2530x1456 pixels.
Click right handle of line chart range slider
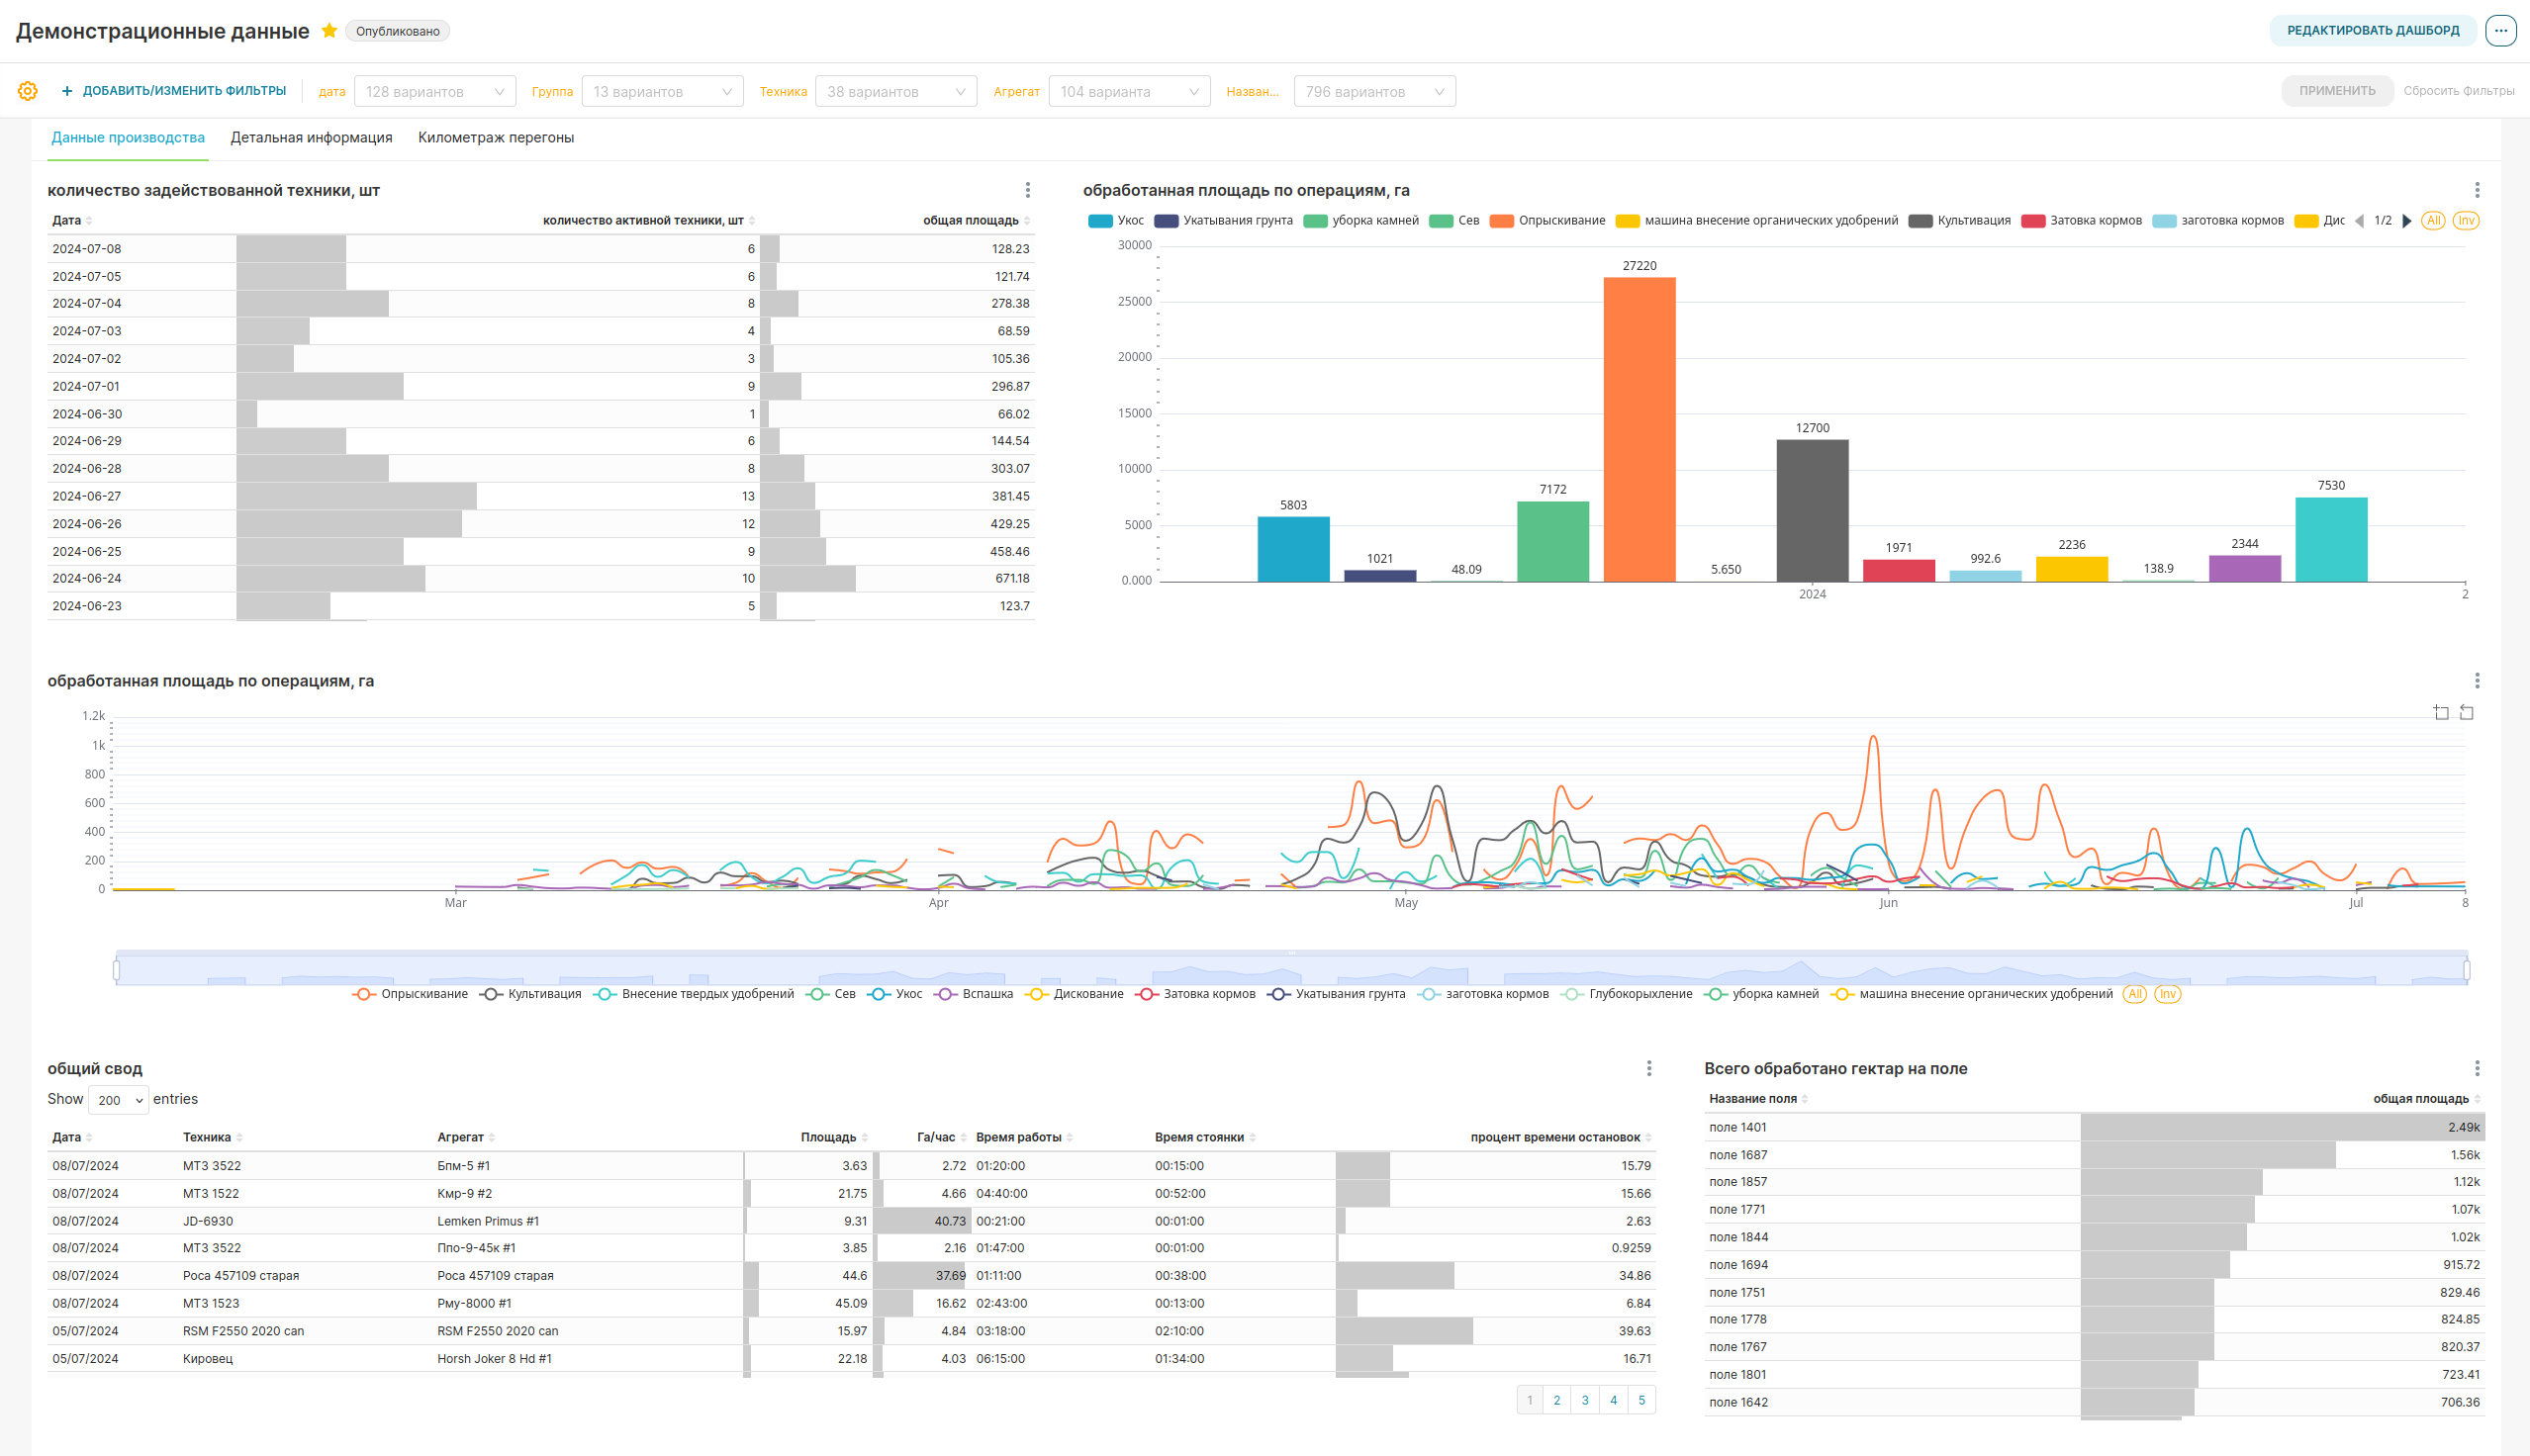[2467, 970]
